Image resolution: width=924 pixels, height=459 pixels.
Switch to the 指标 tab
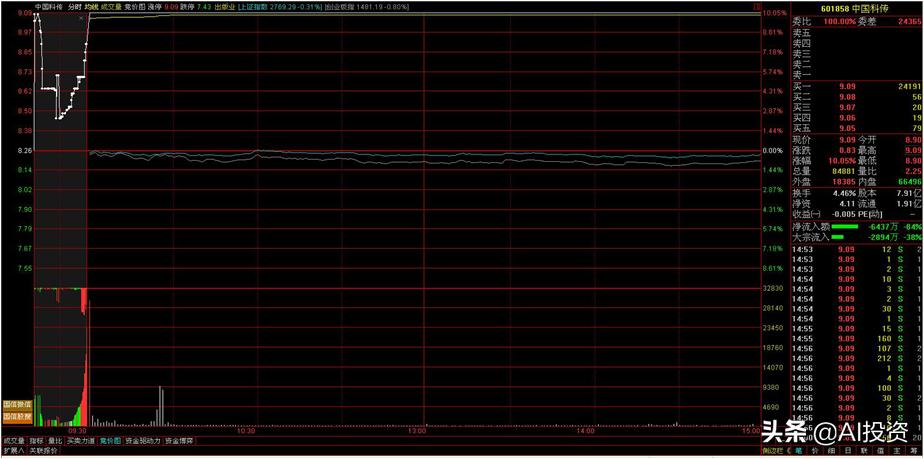37,440
